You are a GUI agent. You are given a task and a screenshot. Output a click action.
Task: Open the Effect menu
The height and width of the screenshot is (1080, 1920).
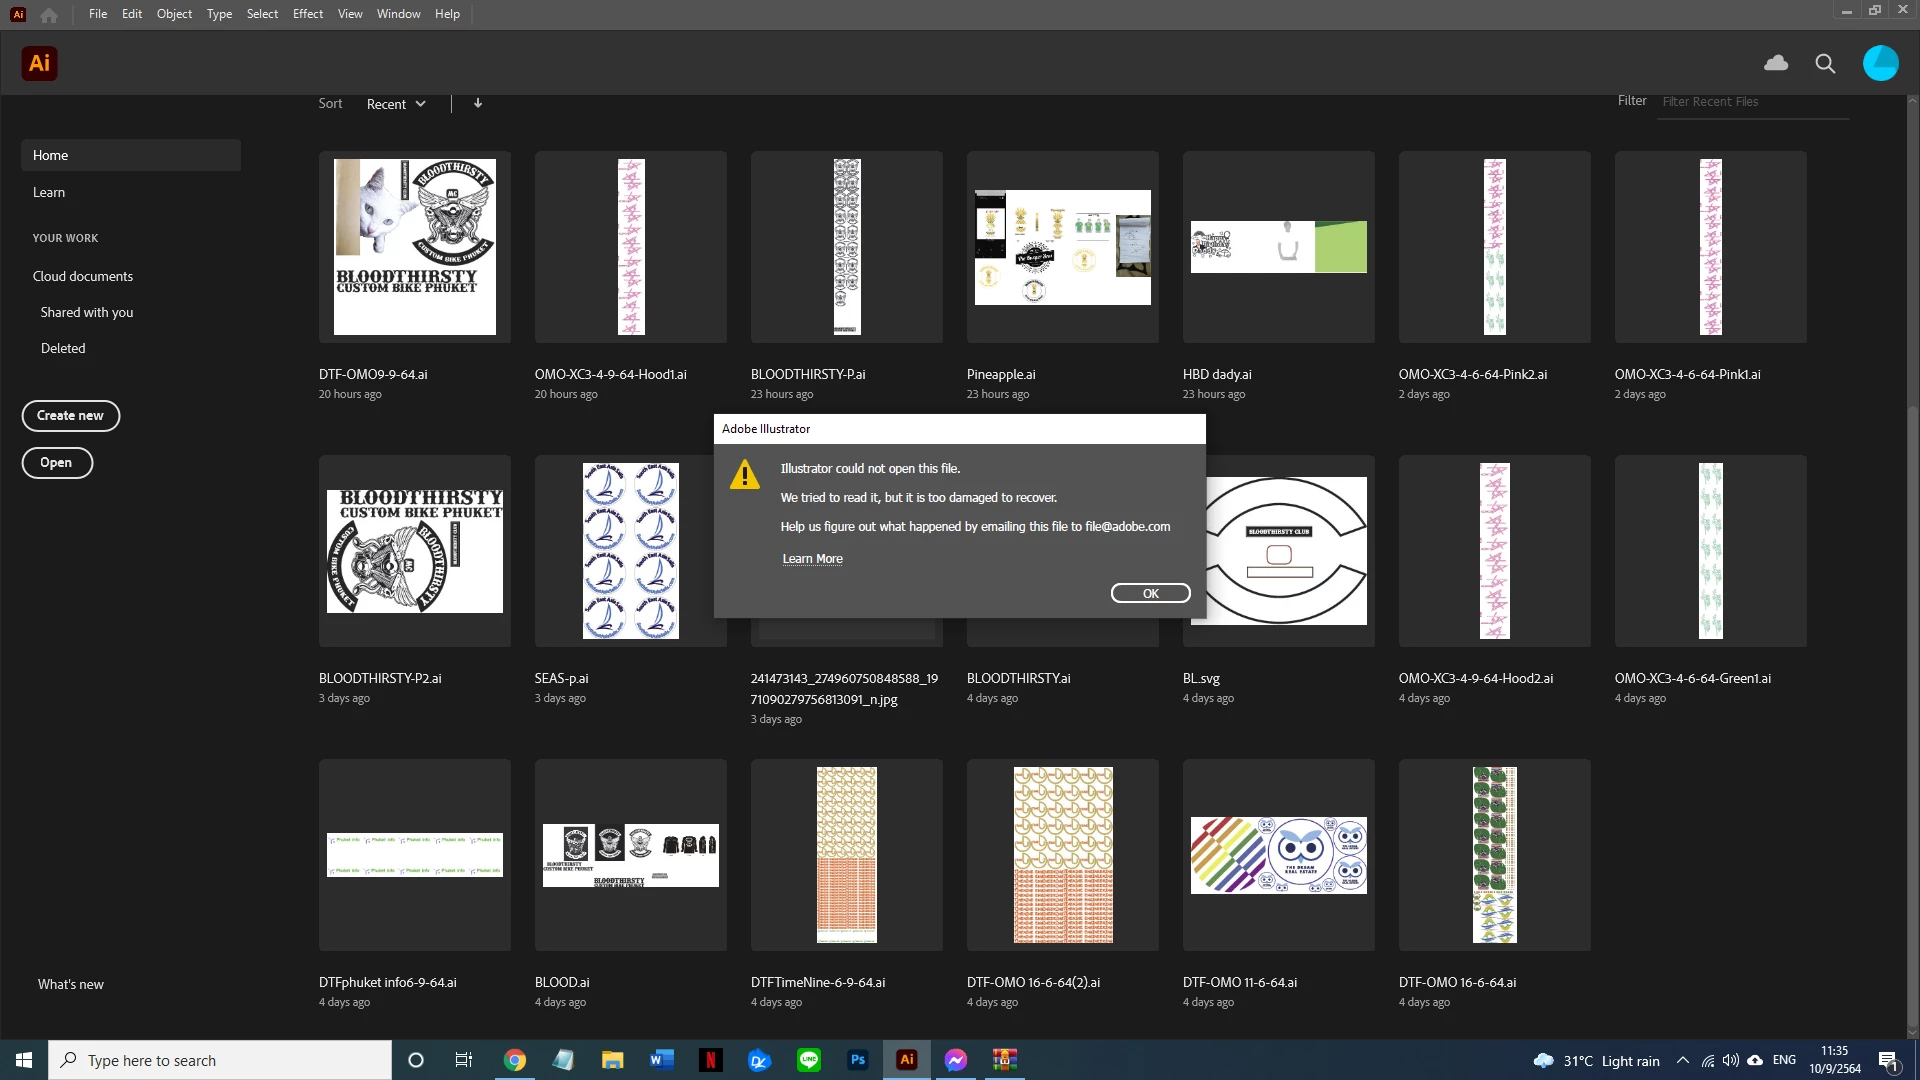pyautogui.click(x=307, y=14)
